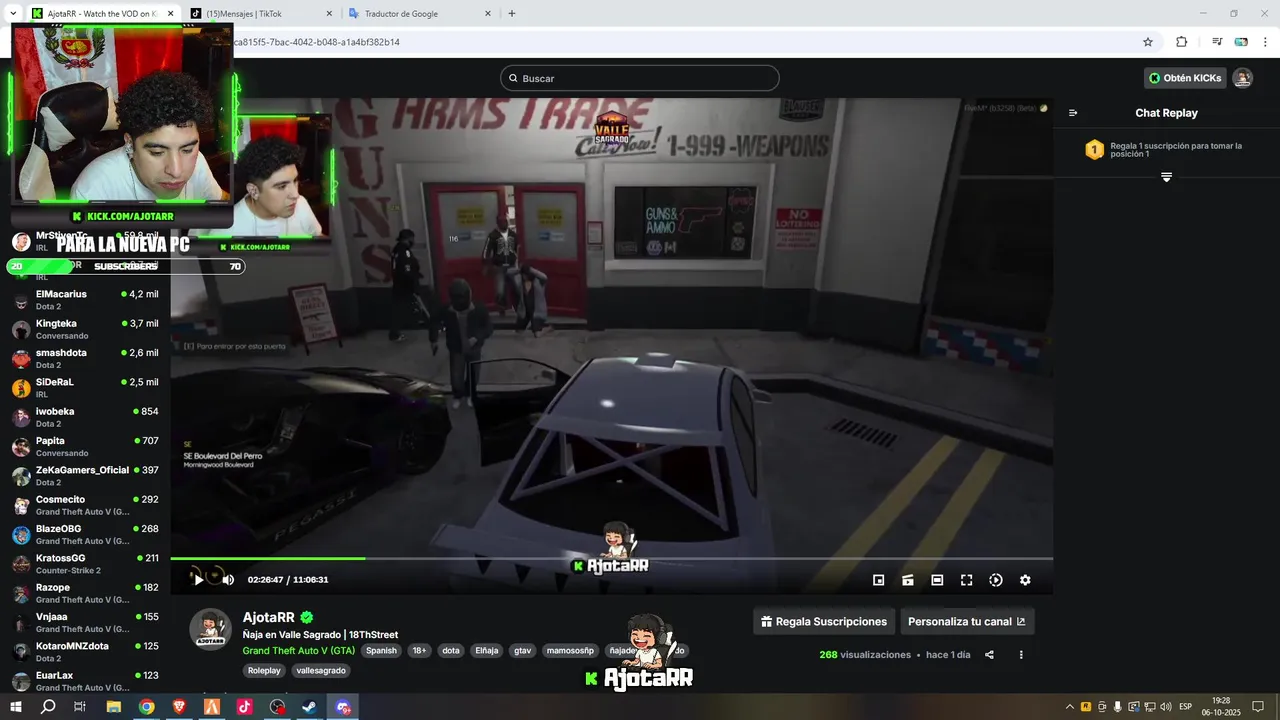Open TikTok app from taskbar

[245, 707]
